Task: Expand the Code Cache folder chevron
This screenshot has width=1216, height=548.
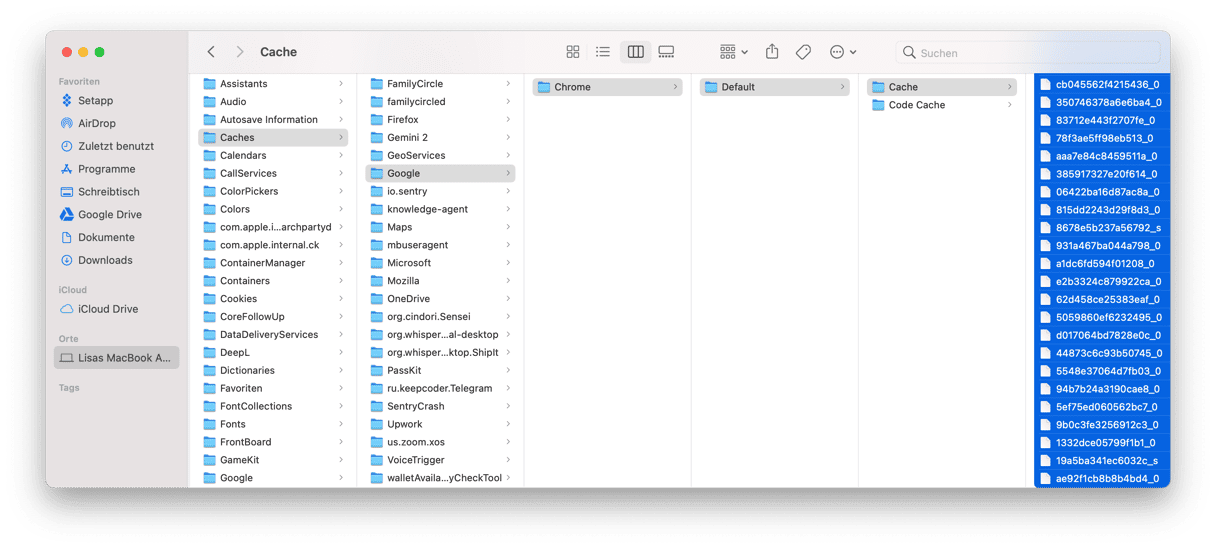Action: [x=1009, y=105]
